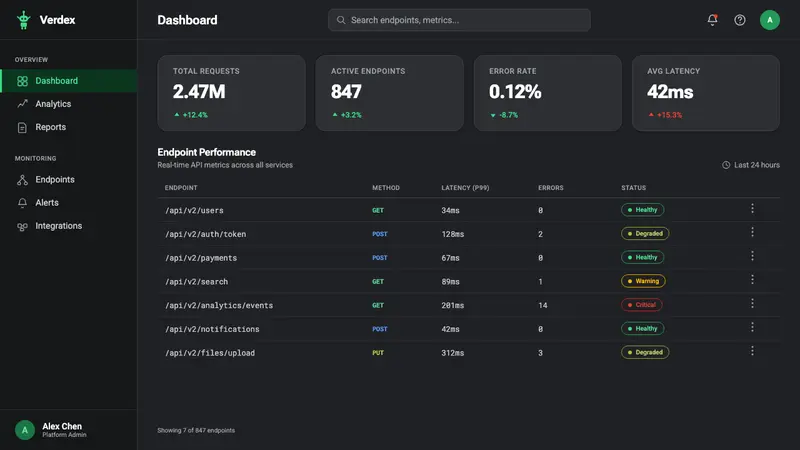Open Reports from sidebar

coord(69,127)
